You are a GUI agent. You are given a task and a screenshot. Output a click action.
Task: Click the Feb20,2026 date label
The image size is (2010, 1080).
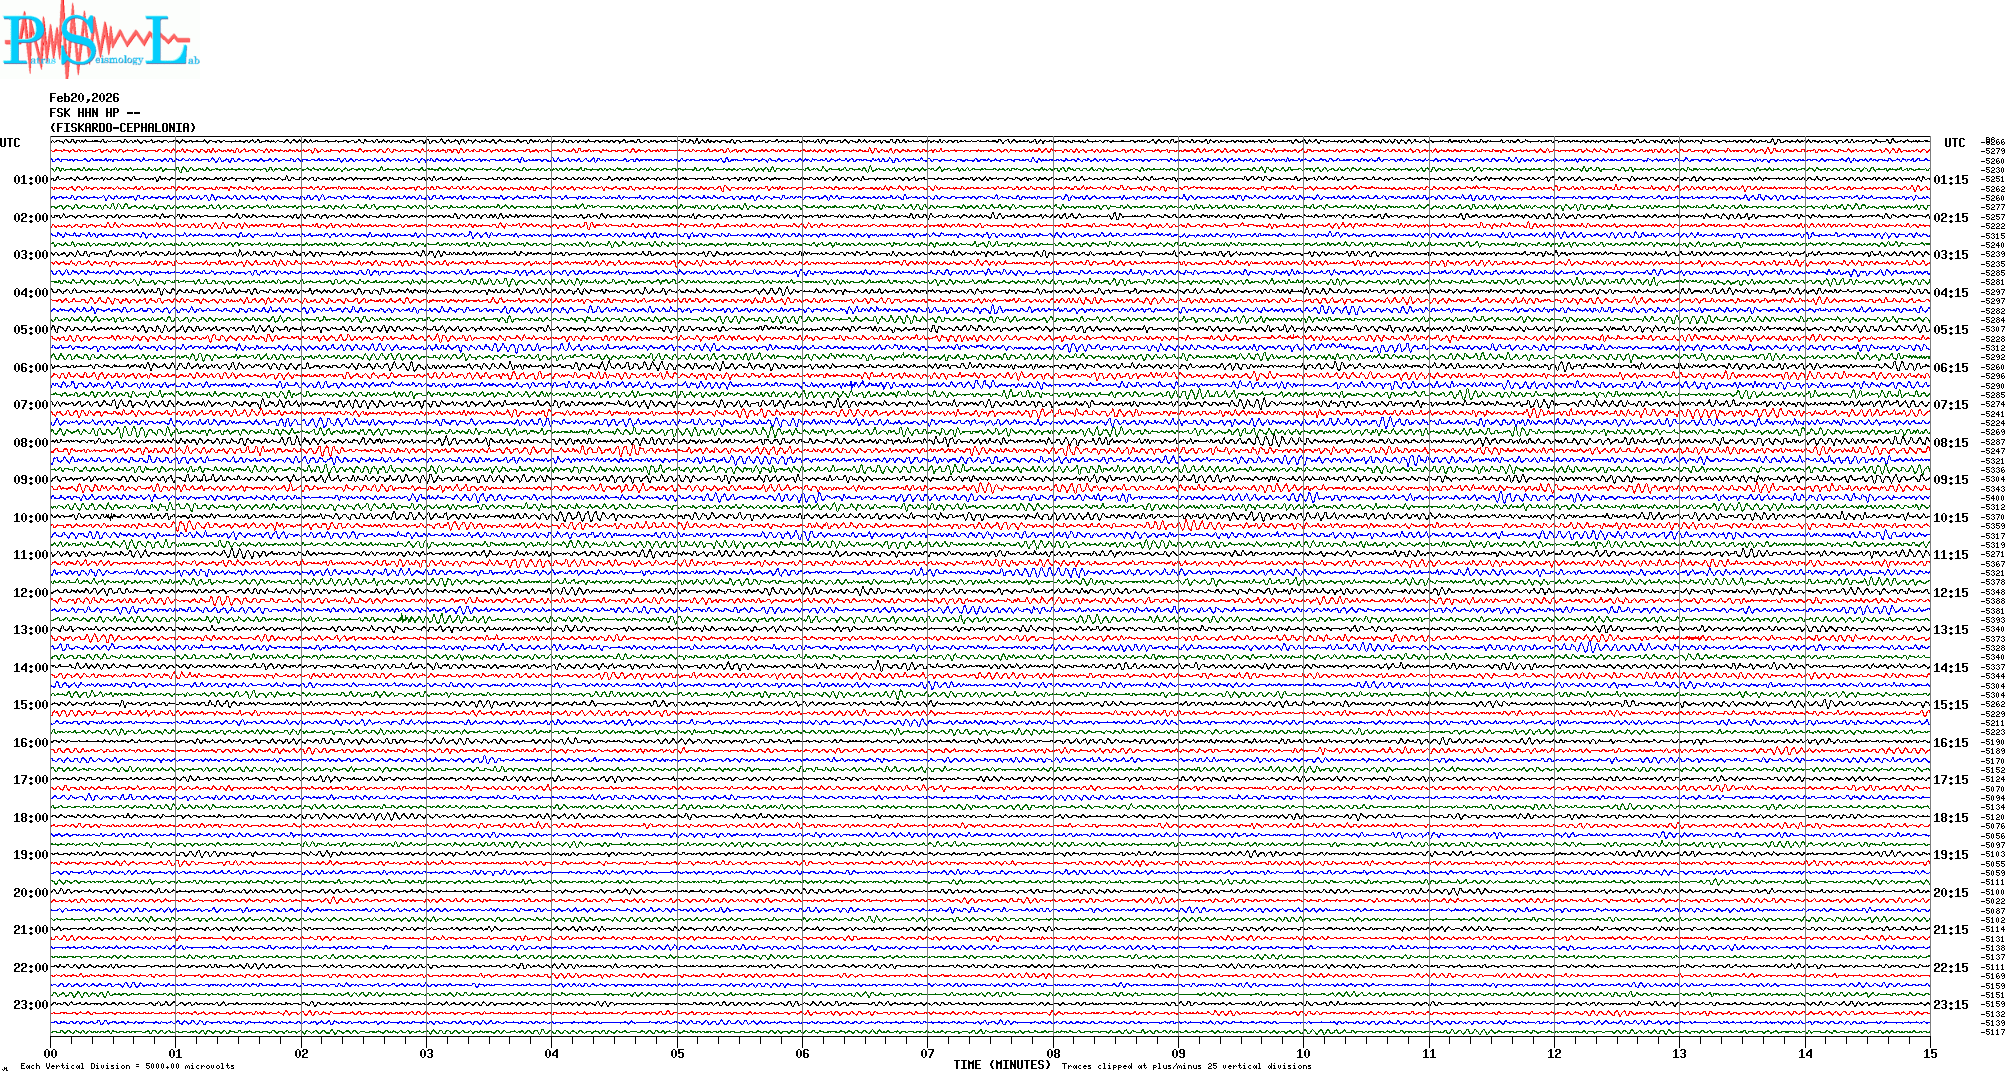pos(84,98)
